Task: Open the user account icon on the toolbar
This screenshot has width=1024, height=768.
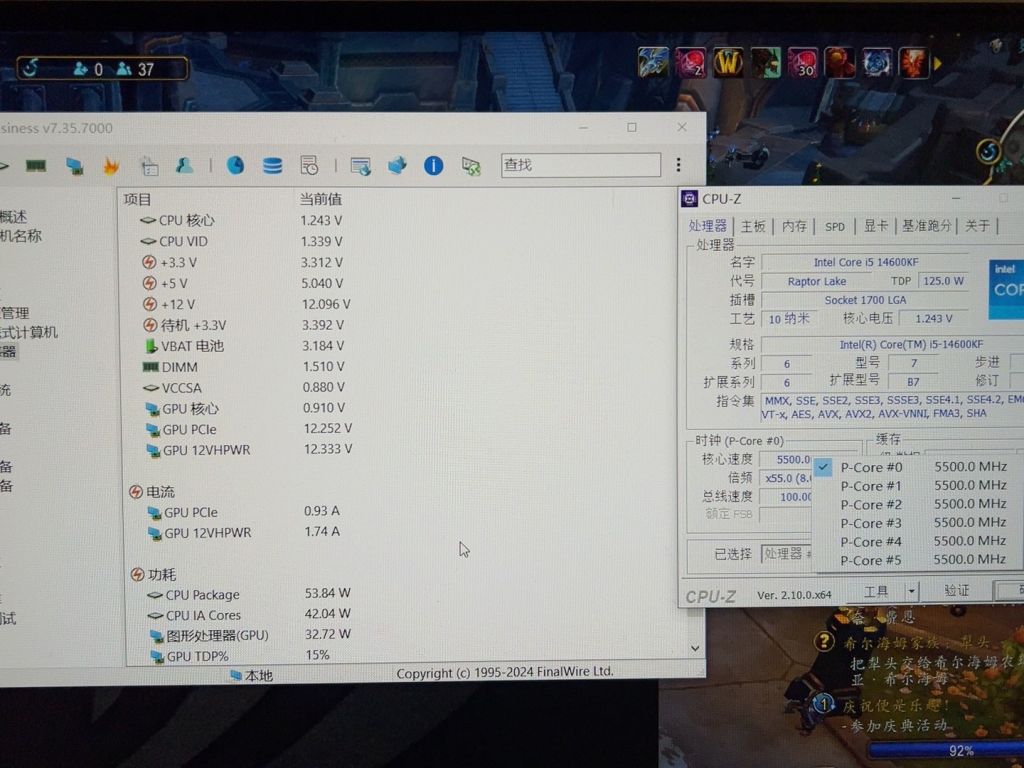Action: pyautogui.click(x=183, y=165)
